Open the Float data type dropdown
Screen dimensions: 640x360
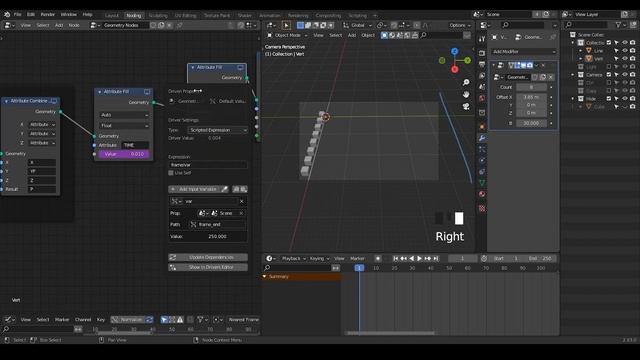click(124, 126)
